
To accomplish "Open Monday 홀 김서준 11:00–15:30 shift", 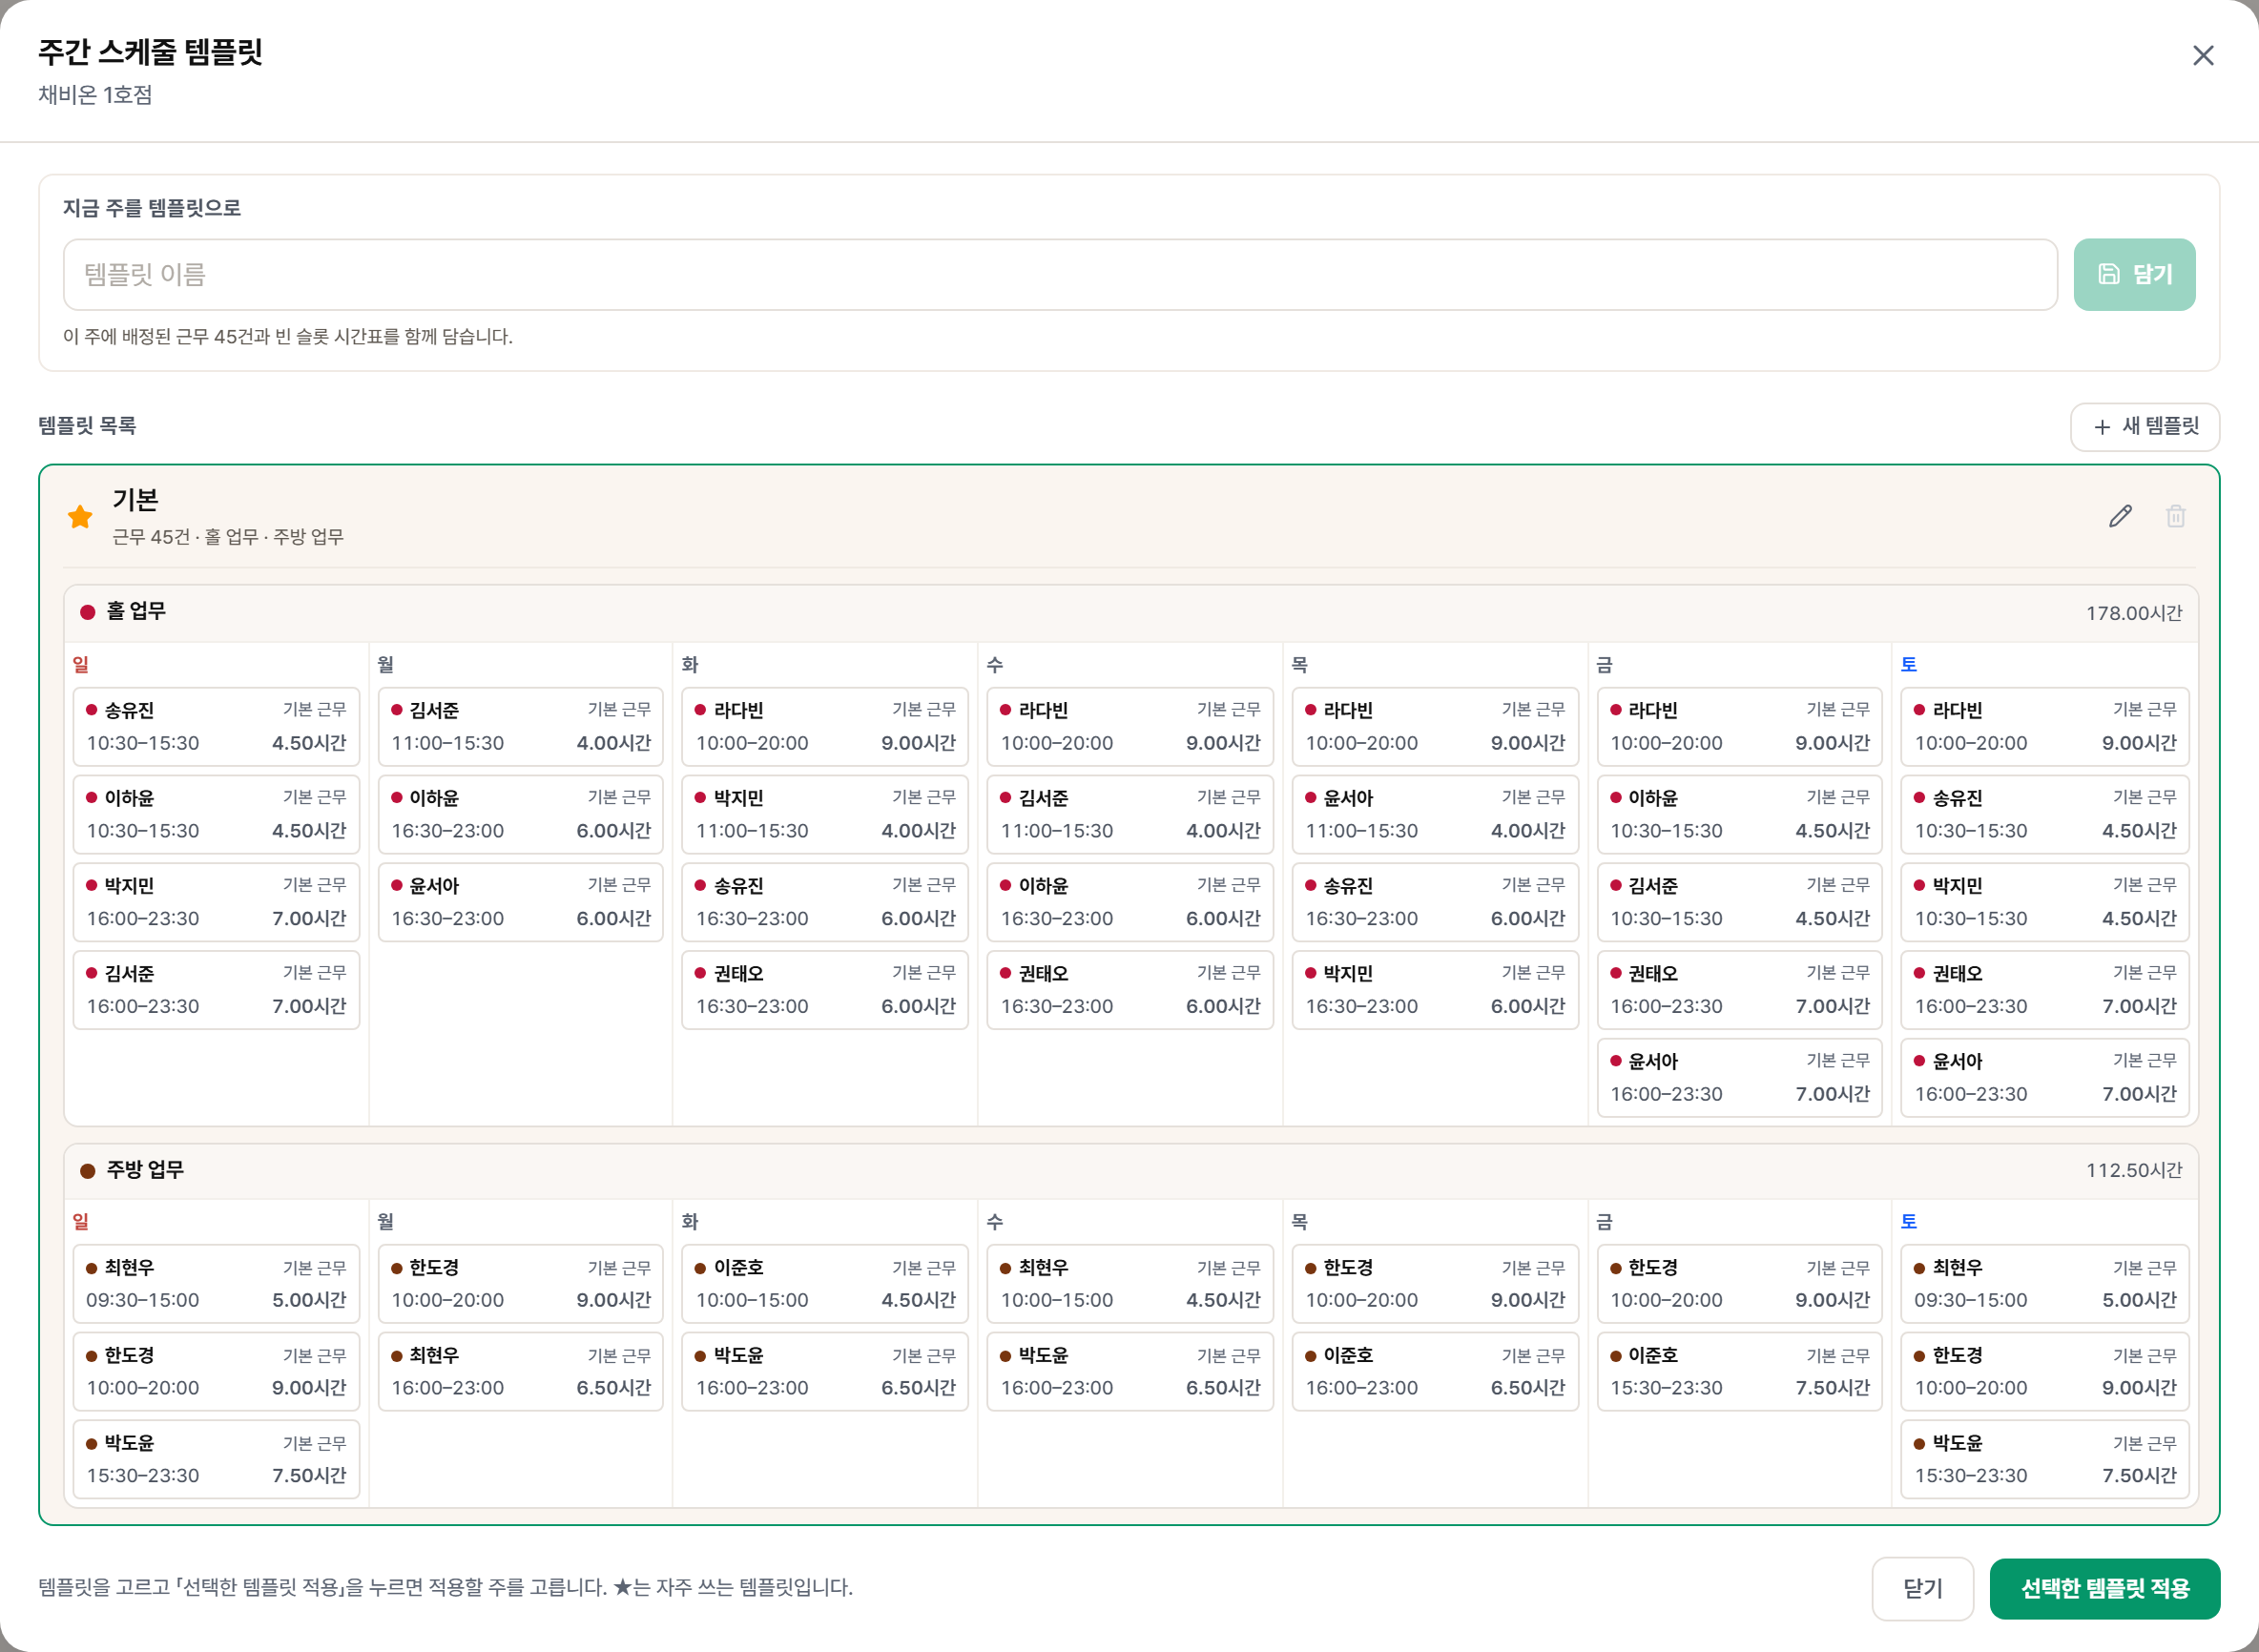I will pos(521,727).
